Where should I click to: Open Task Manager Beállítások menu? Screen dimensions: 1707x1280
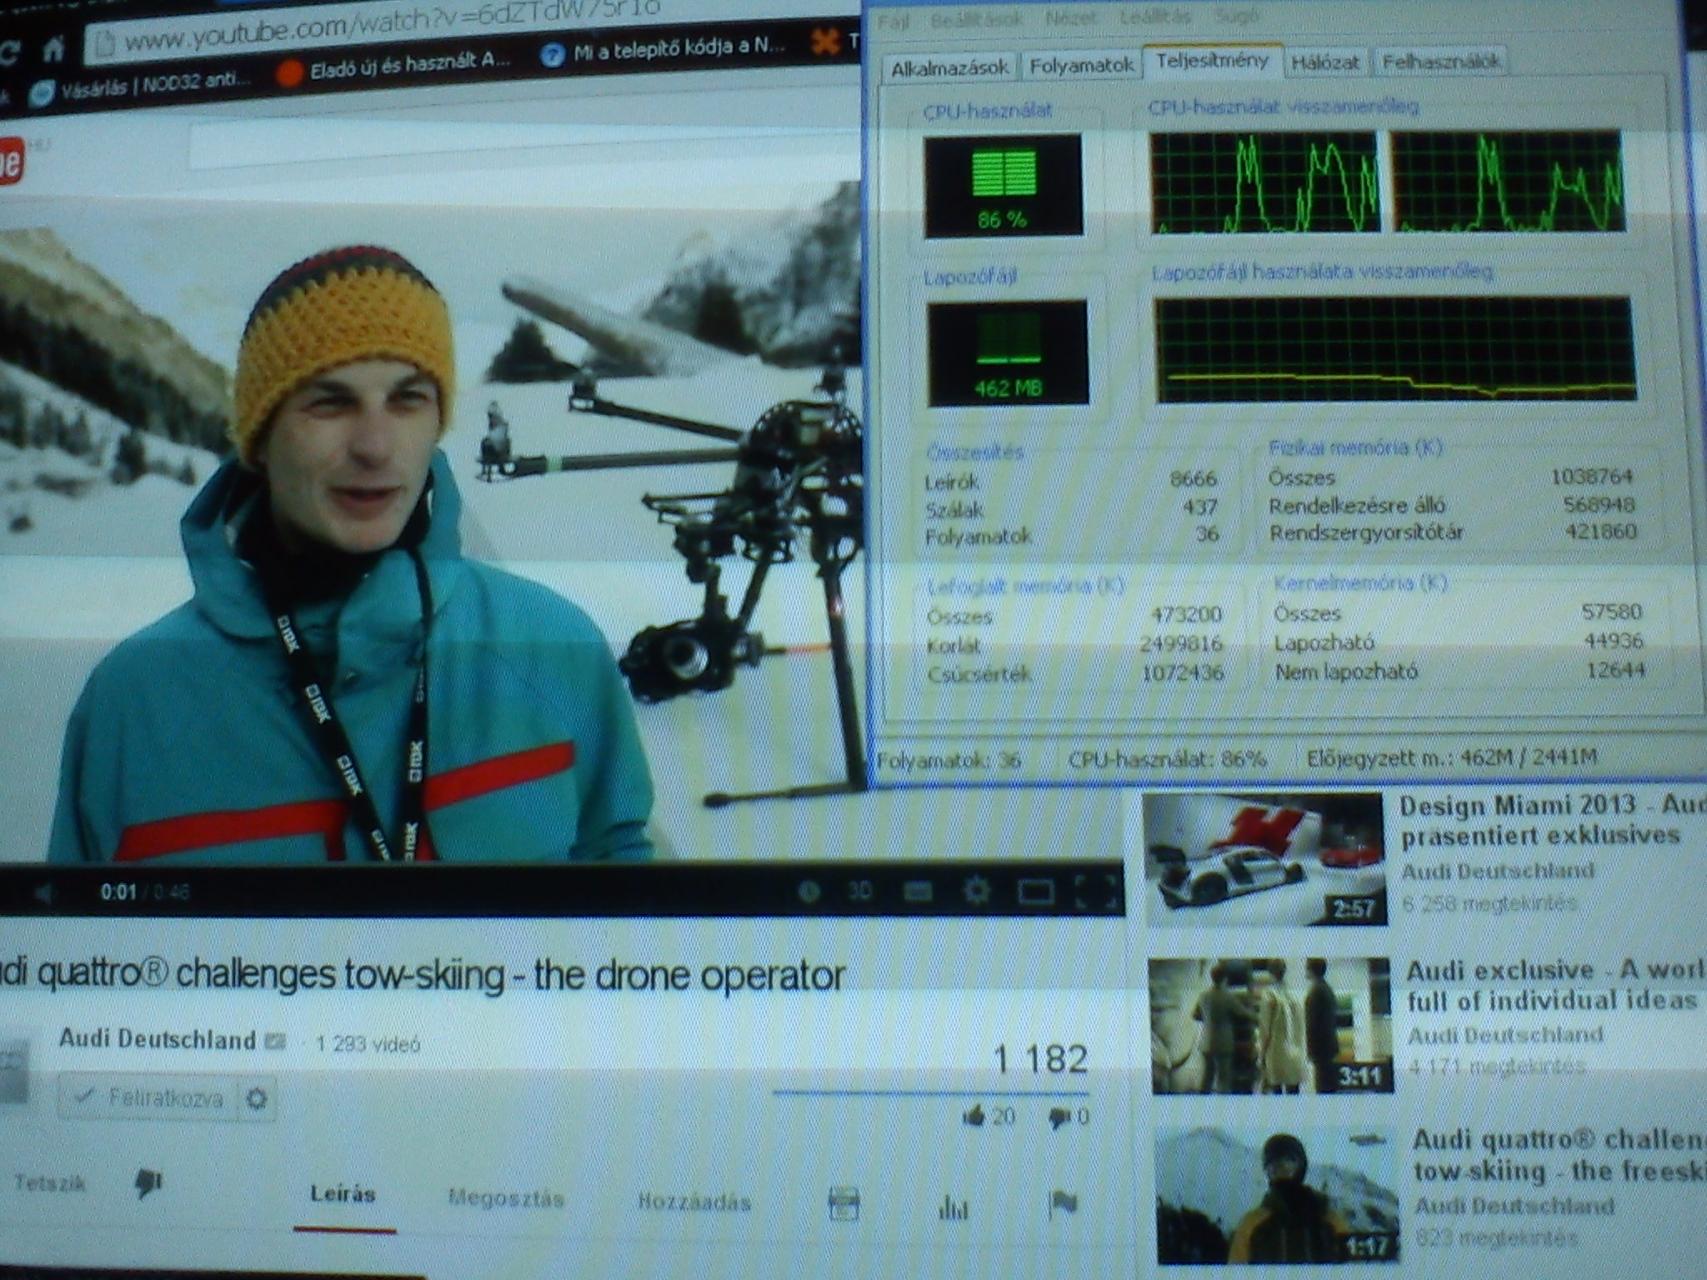point(977,19)
